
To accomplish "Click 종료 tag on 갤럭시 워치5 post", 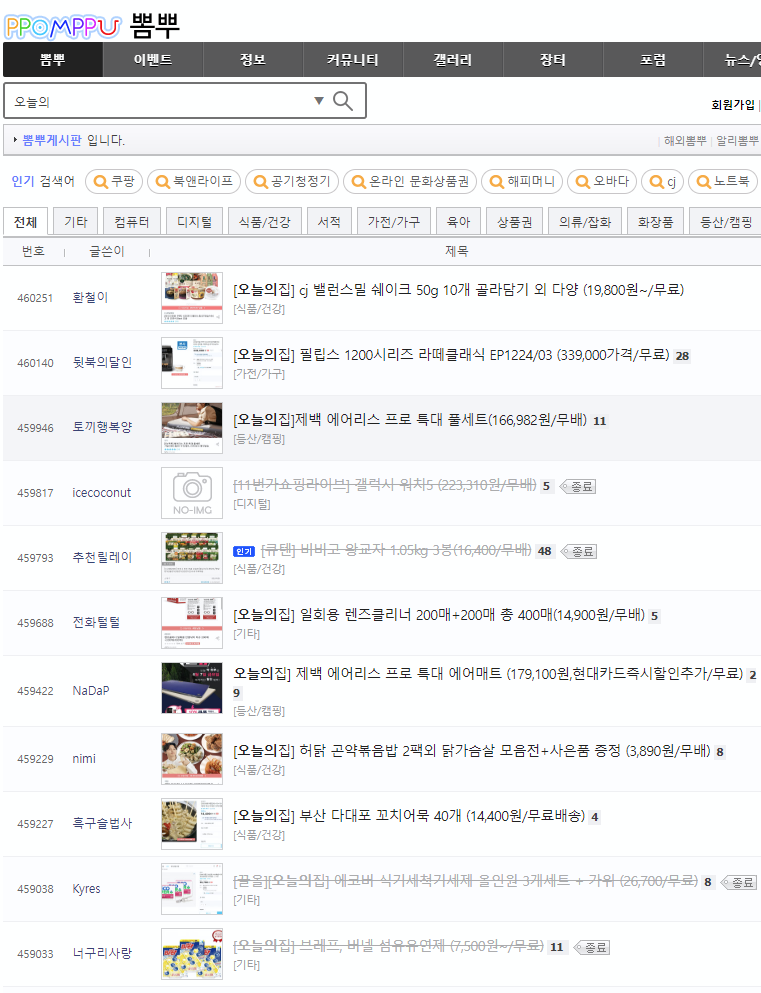I will tap(579, 486).
